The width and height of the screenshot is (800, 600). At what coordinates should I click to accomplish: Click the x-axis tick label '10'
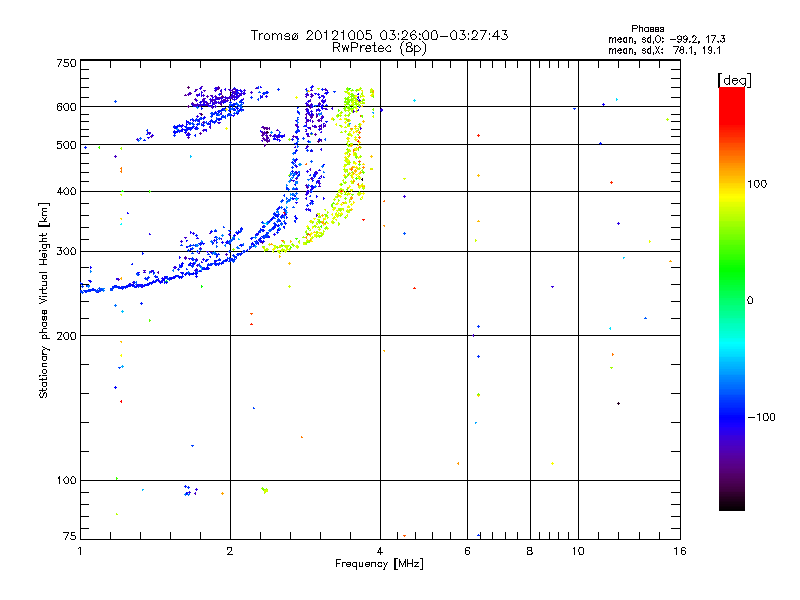click(578, 551)
